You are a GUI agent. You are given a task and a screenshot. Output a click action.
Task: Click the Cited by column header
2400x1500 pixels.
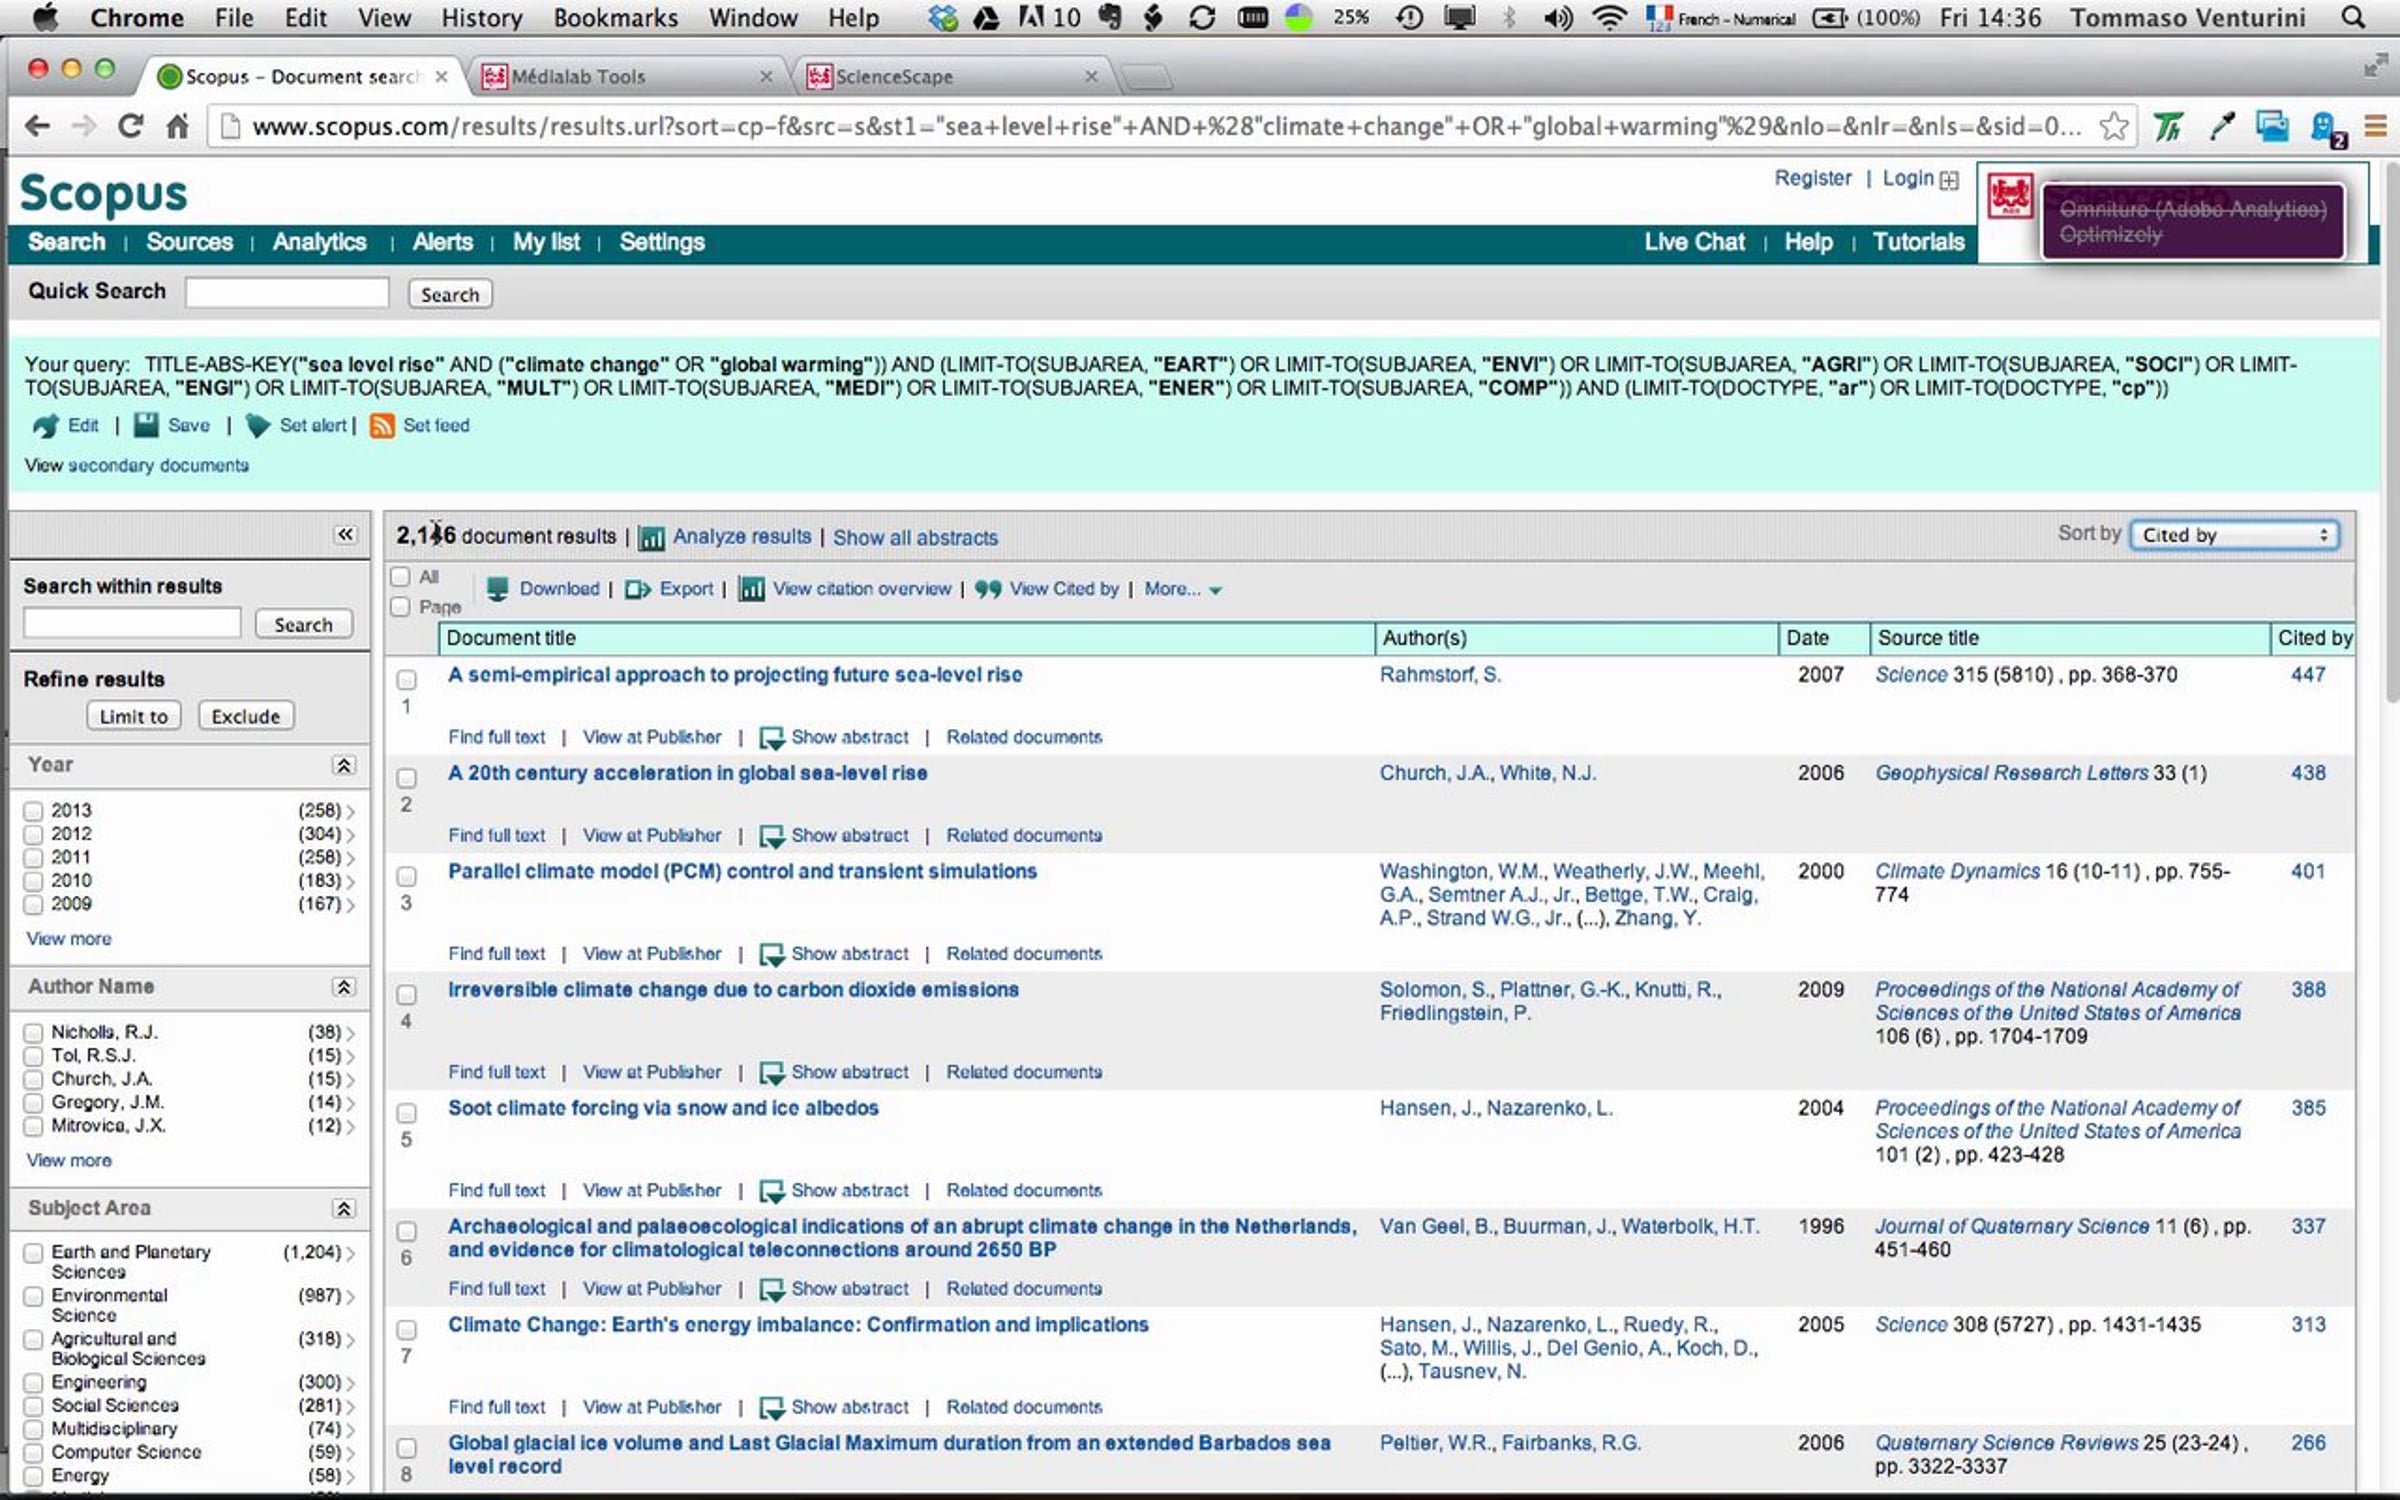click(2314, 639)
